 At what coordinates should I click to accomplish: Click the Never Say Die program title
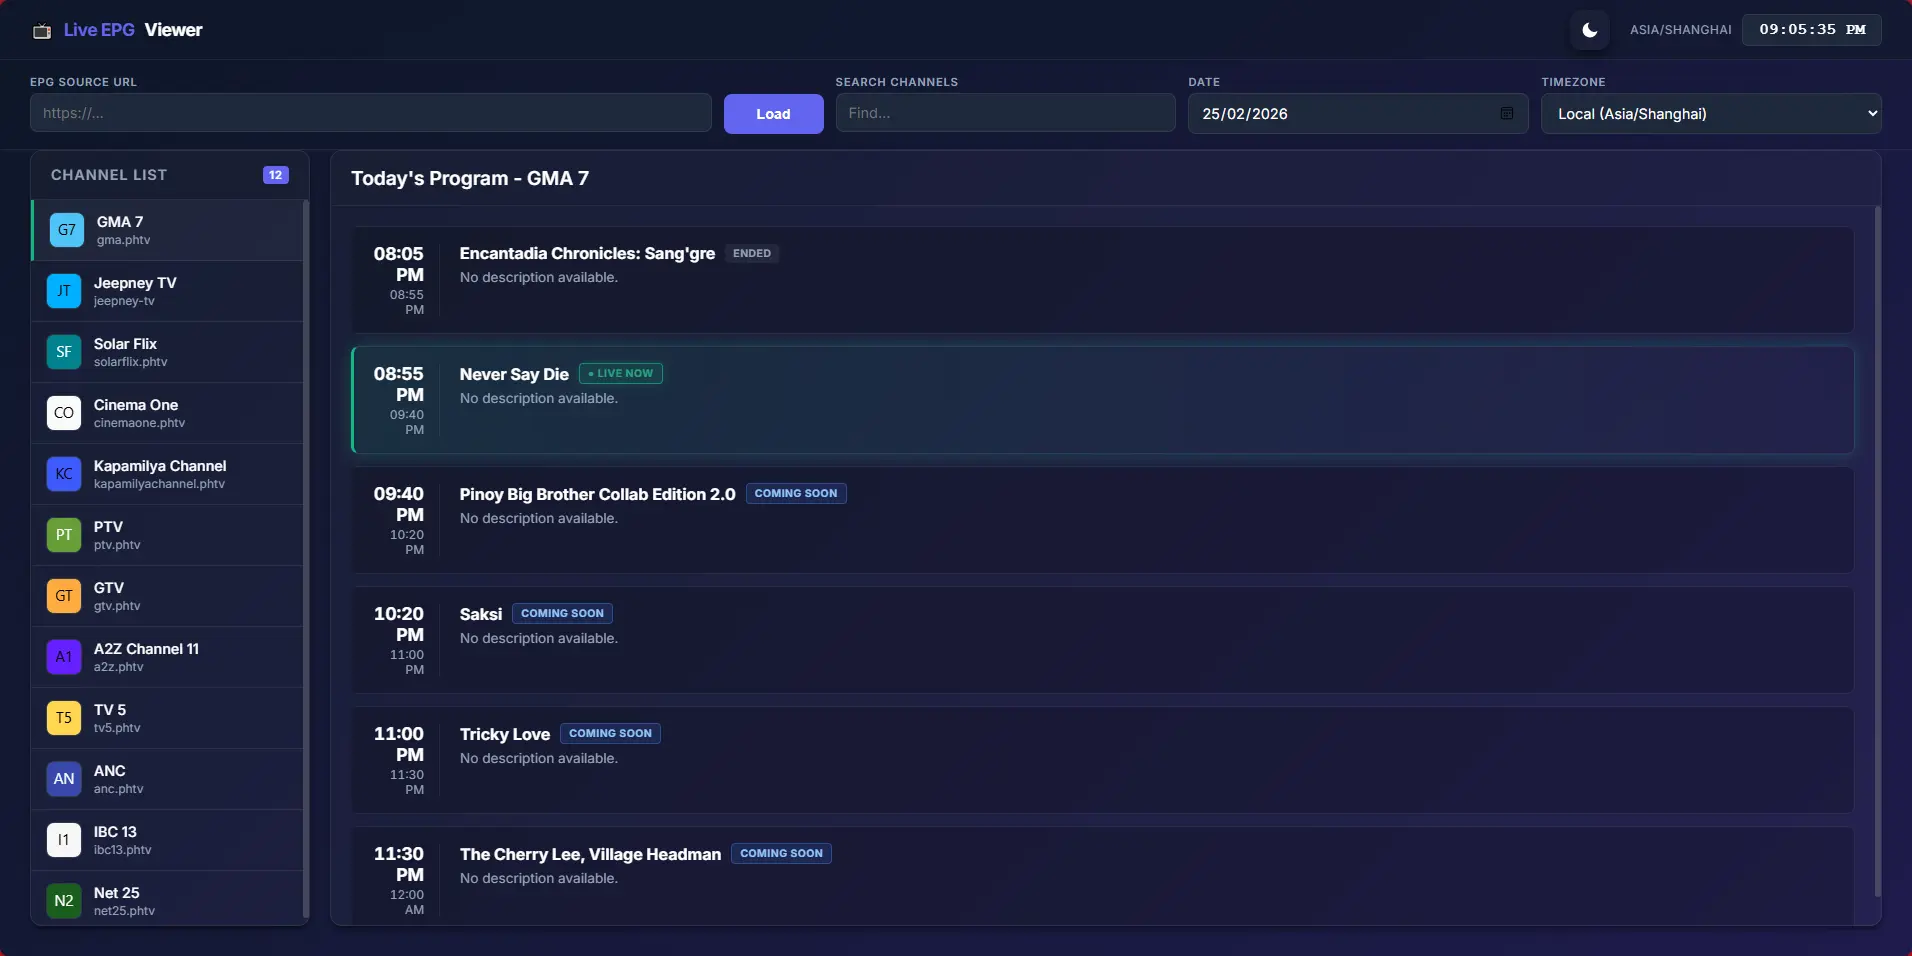pos(514,374)
